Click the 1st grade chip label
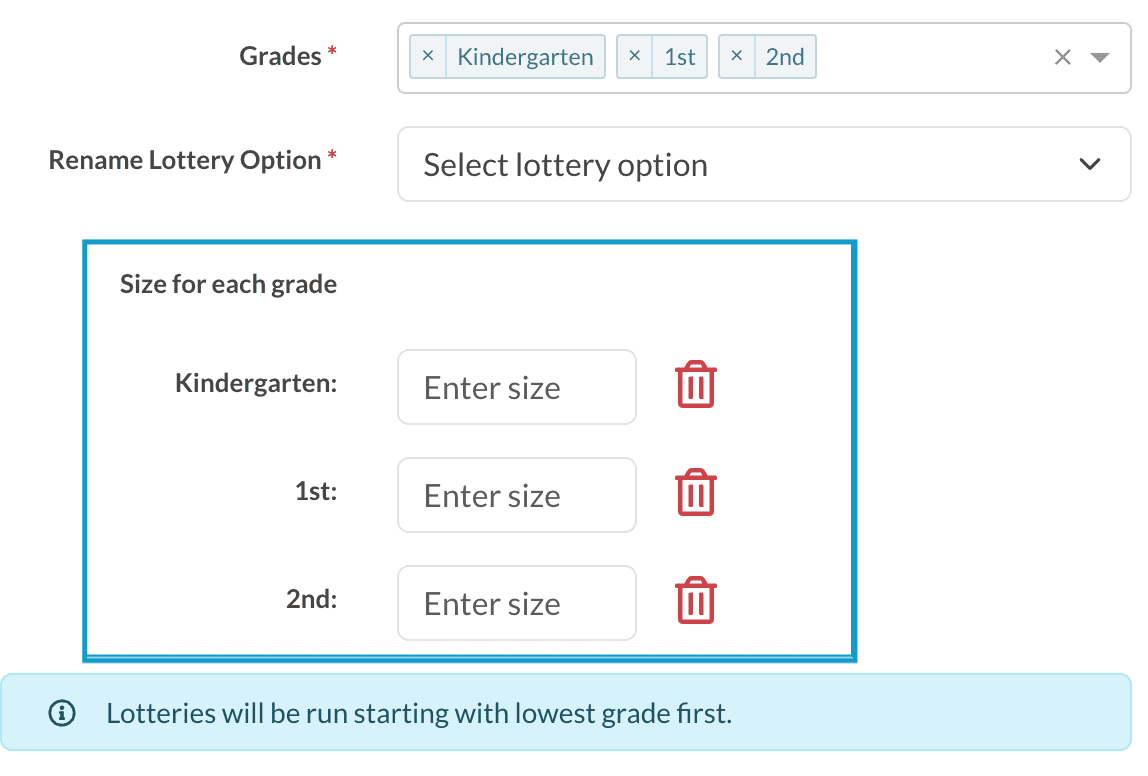Image resolution: width=1148 pixels, height=776 pixels. [x=680, y=57]
